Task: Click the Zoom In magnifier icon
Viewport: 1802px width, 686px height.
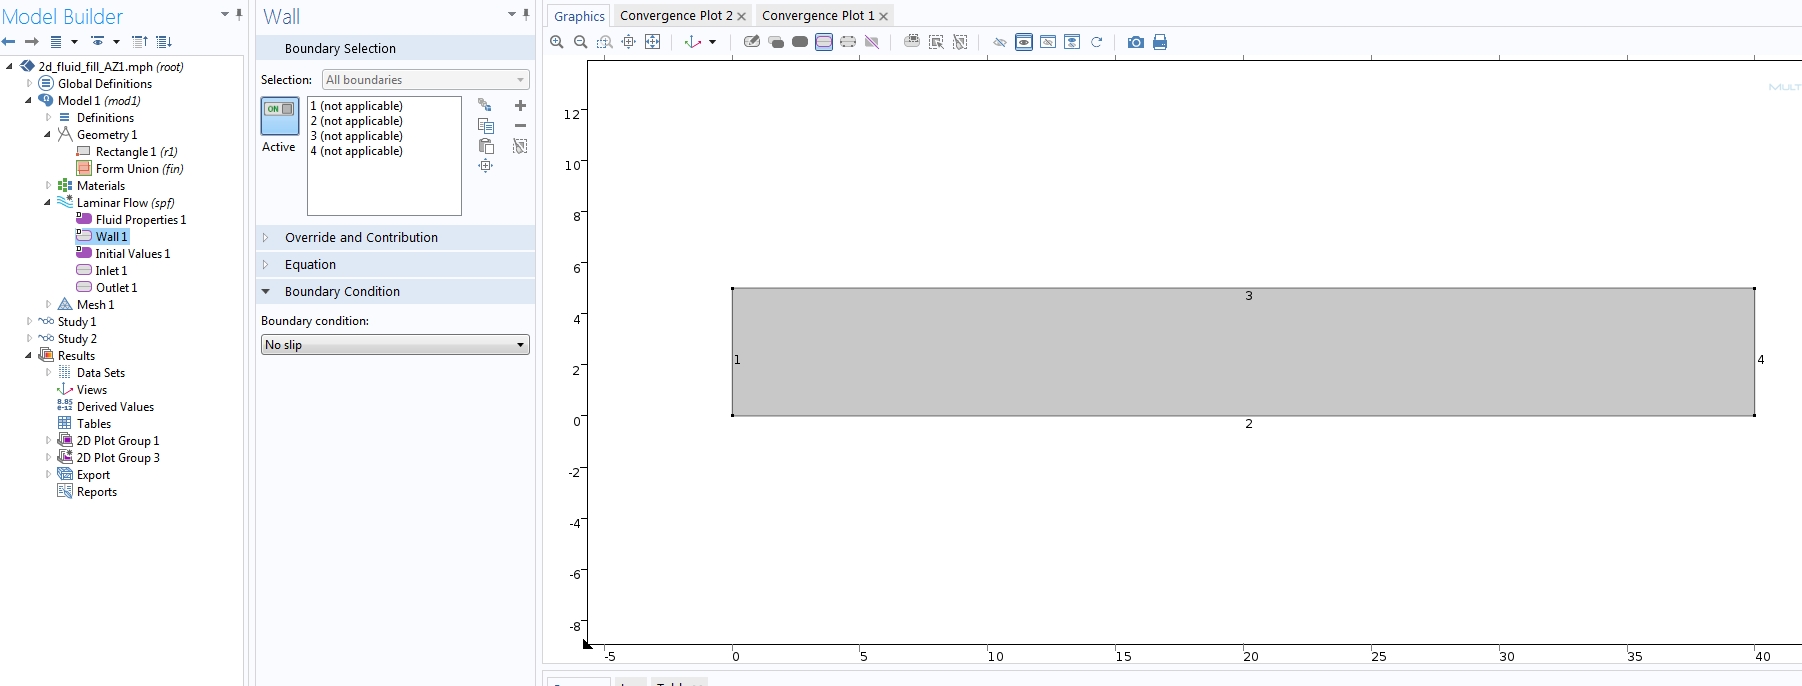Action: pyautogui.click(x=557, y=42)
